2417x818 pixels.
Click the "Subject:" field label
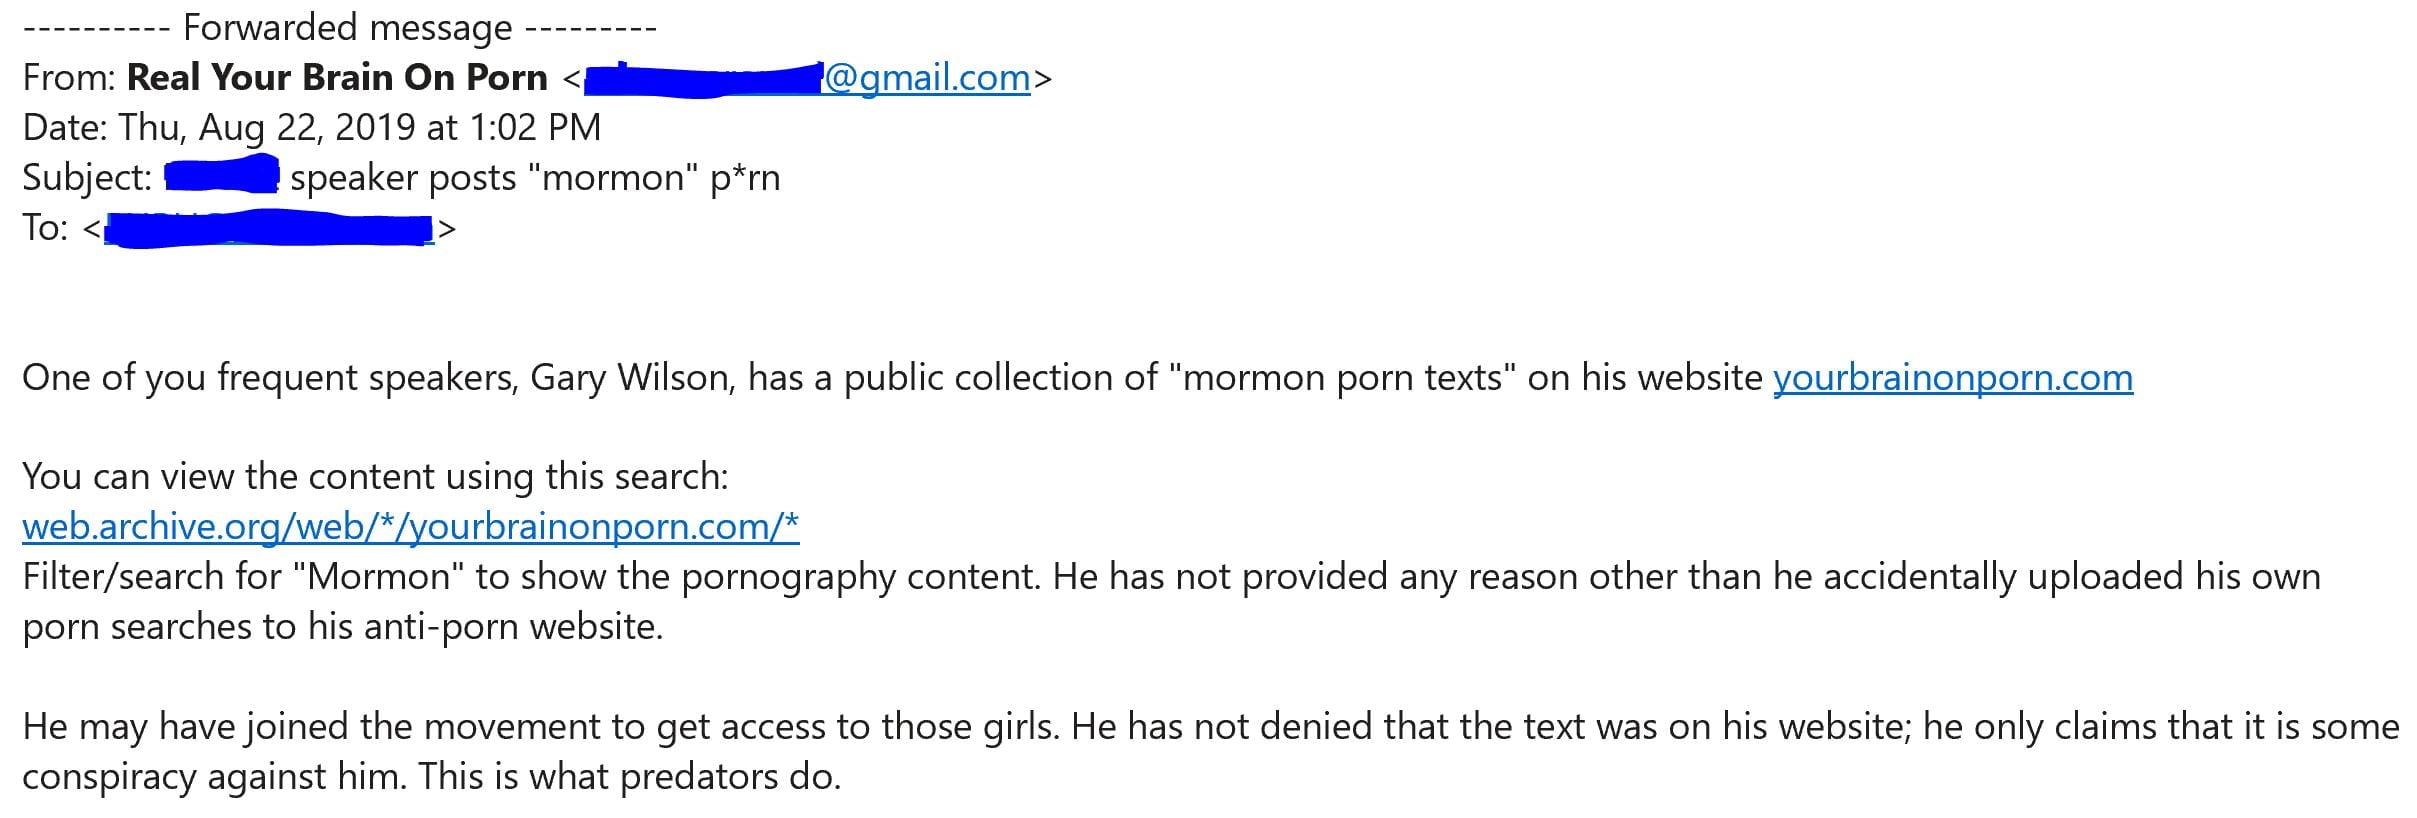(x=87, y=178)
